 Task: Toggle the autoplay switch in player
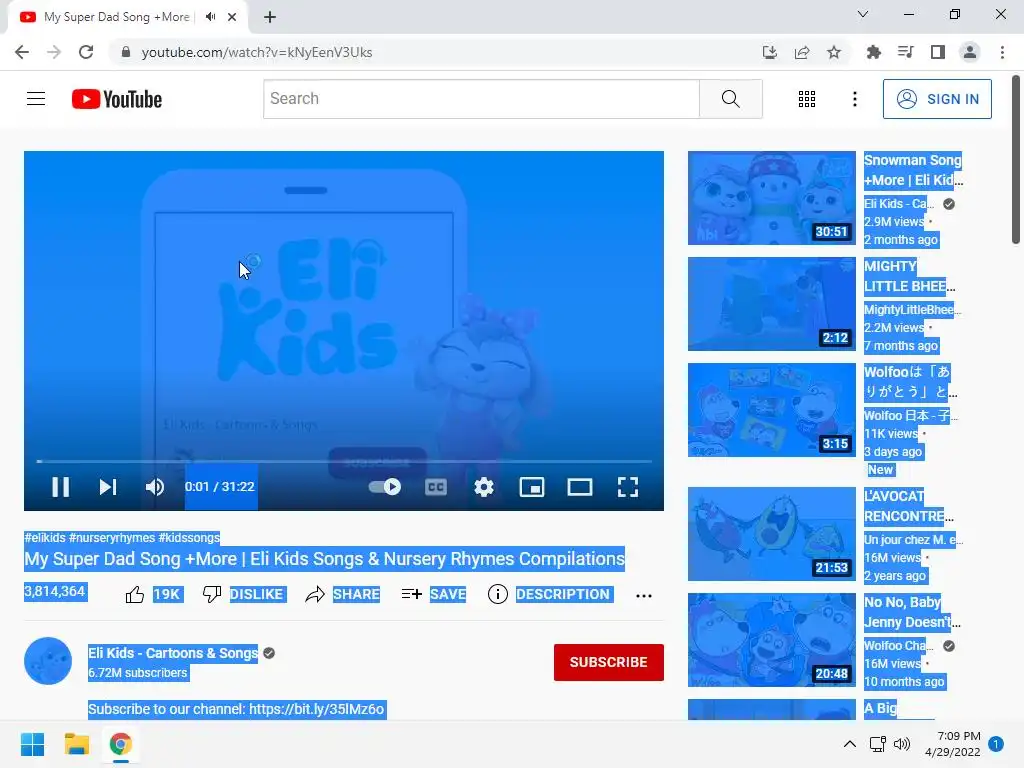[x=385, y=487]
